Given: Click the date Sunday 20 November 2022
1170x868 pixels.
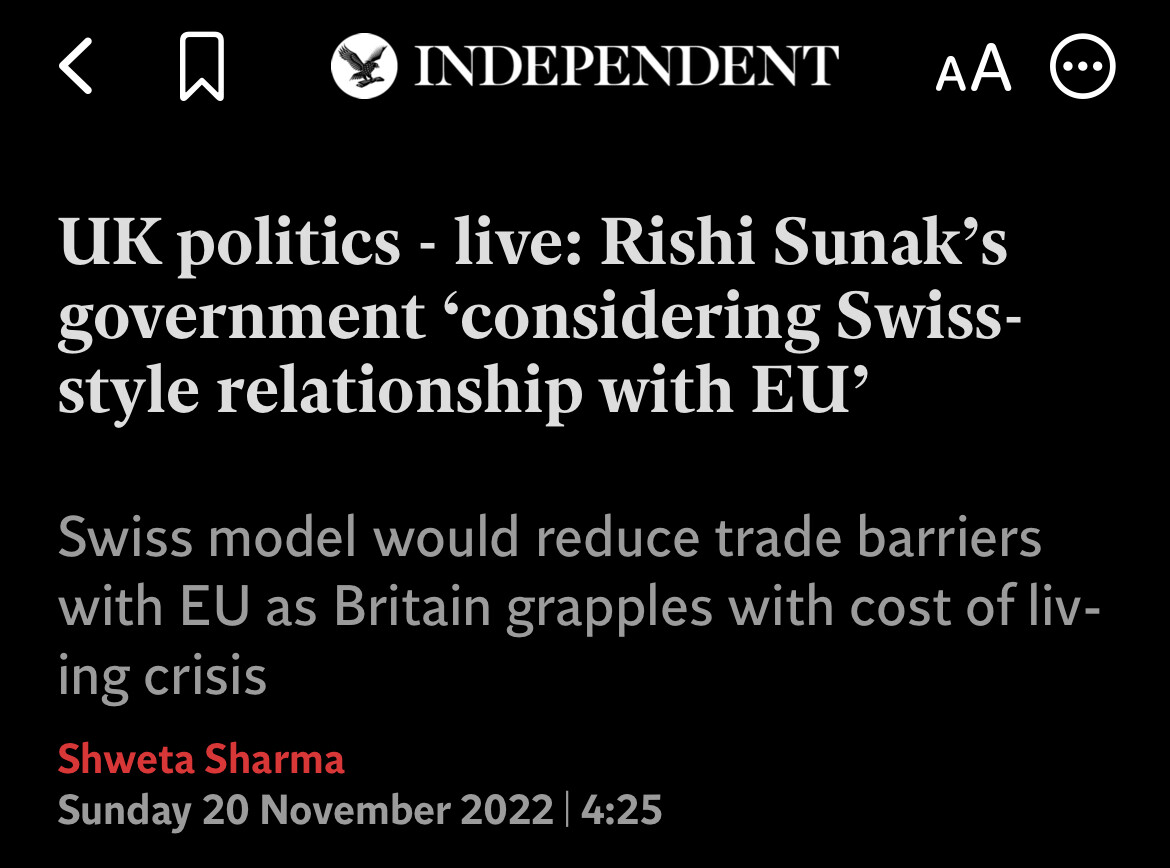Looking at the screenshot, I should pos(305,810).
